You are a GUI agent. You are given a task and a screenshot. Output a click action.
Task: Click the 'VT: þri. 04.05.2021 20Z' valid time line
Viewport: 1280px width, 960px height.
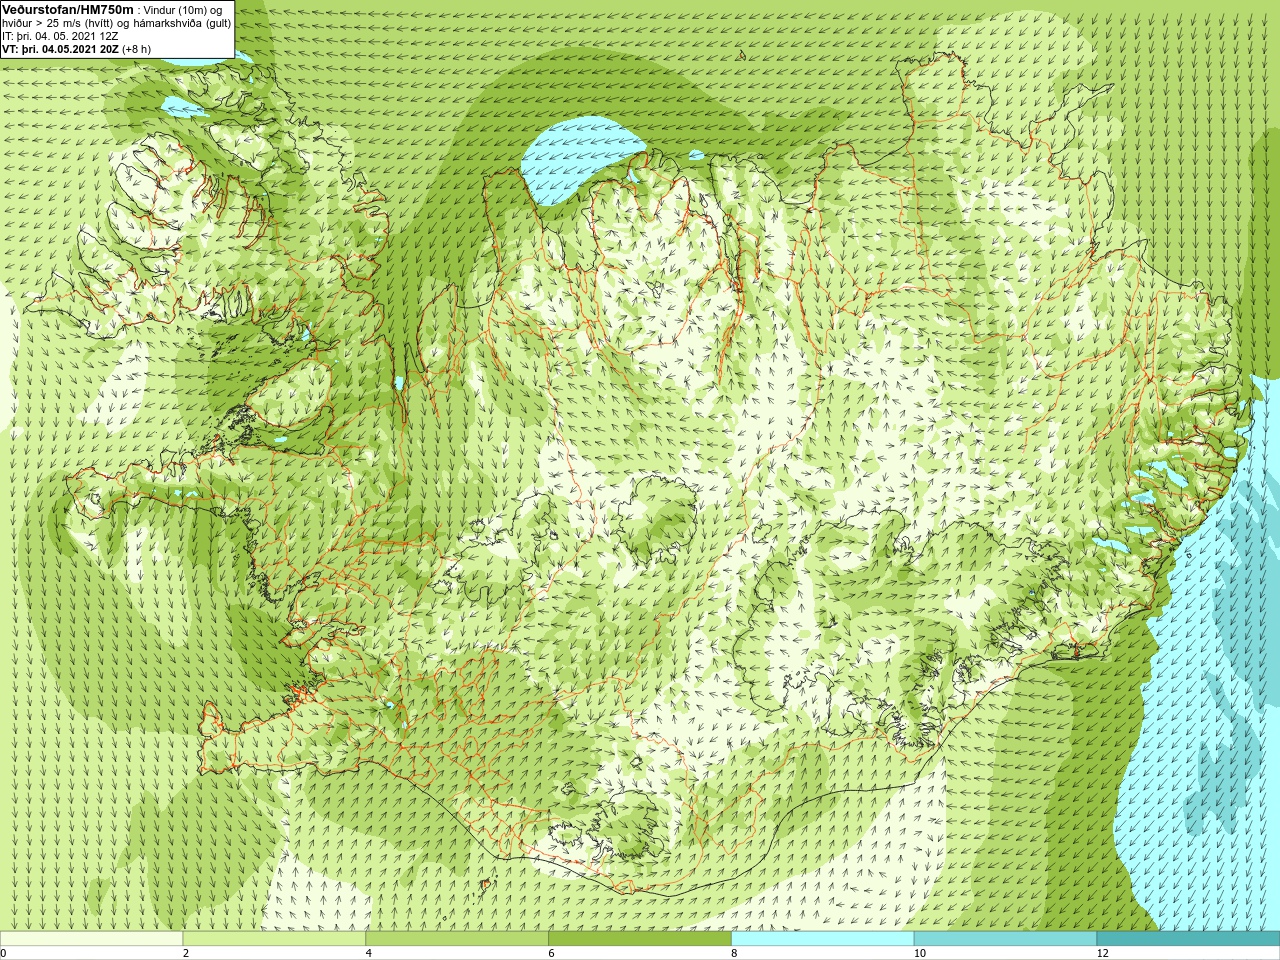[x=77, y=48]
